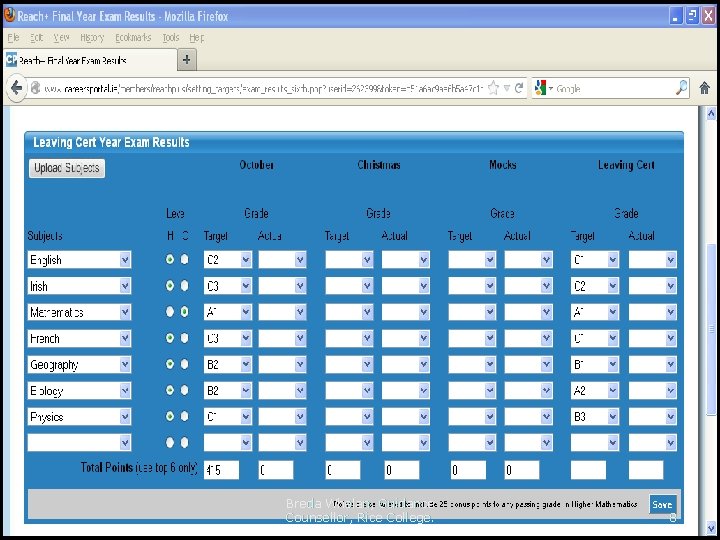This screenshot has height=540, width=720.
Task: Go back with the browser back arrow
Action: coord(17,87)
